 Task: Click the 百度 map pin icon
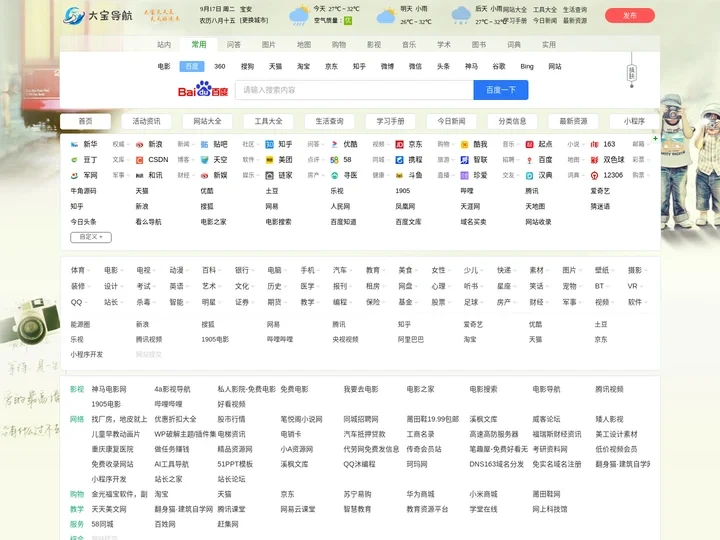(x=529, y=160)
